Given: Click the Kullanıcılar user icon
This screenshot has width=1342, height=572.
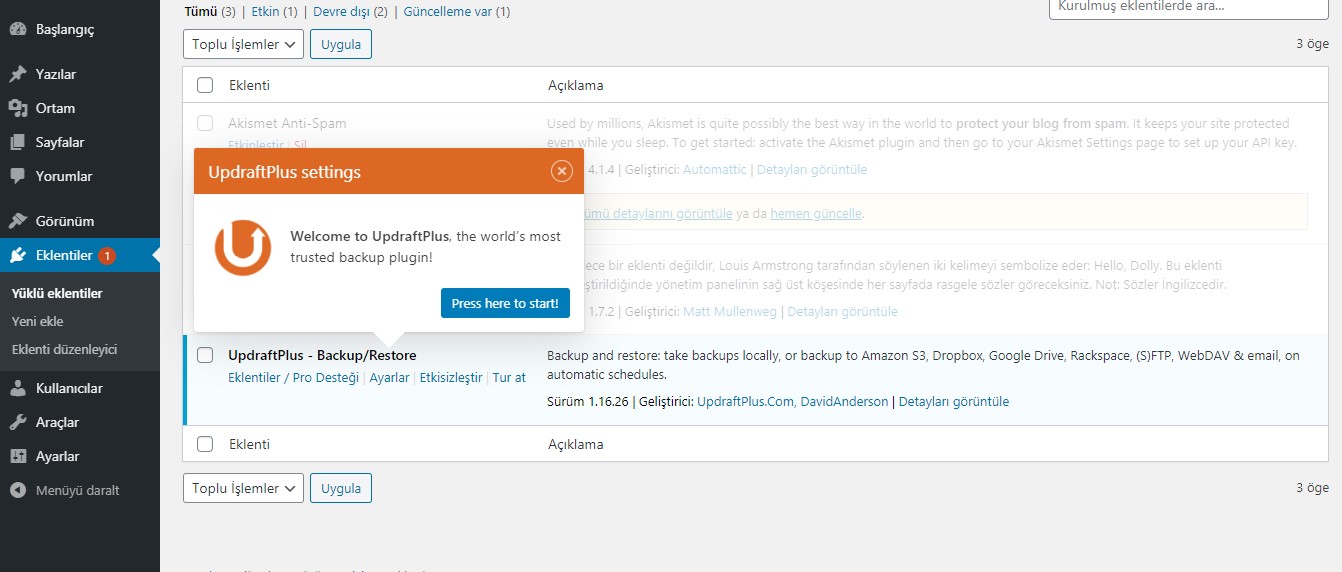Looking at the screenshot, I should (x=17, y=388).
